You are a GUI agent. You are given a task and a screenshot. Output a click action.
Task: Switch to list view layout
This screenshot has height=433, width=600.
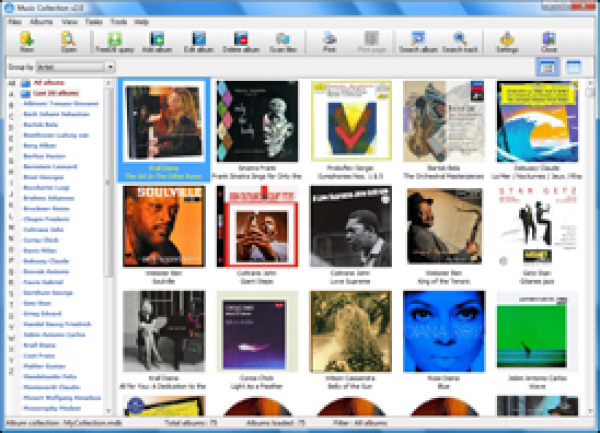[x=573, y=67]
